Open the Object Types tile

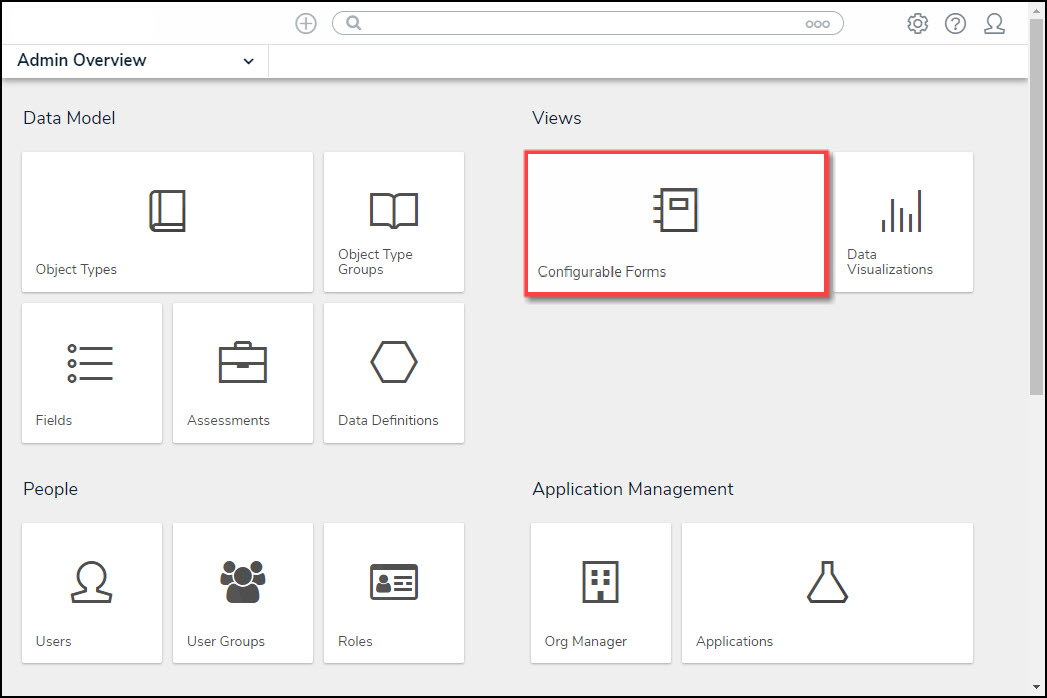(x=167, y=222)
